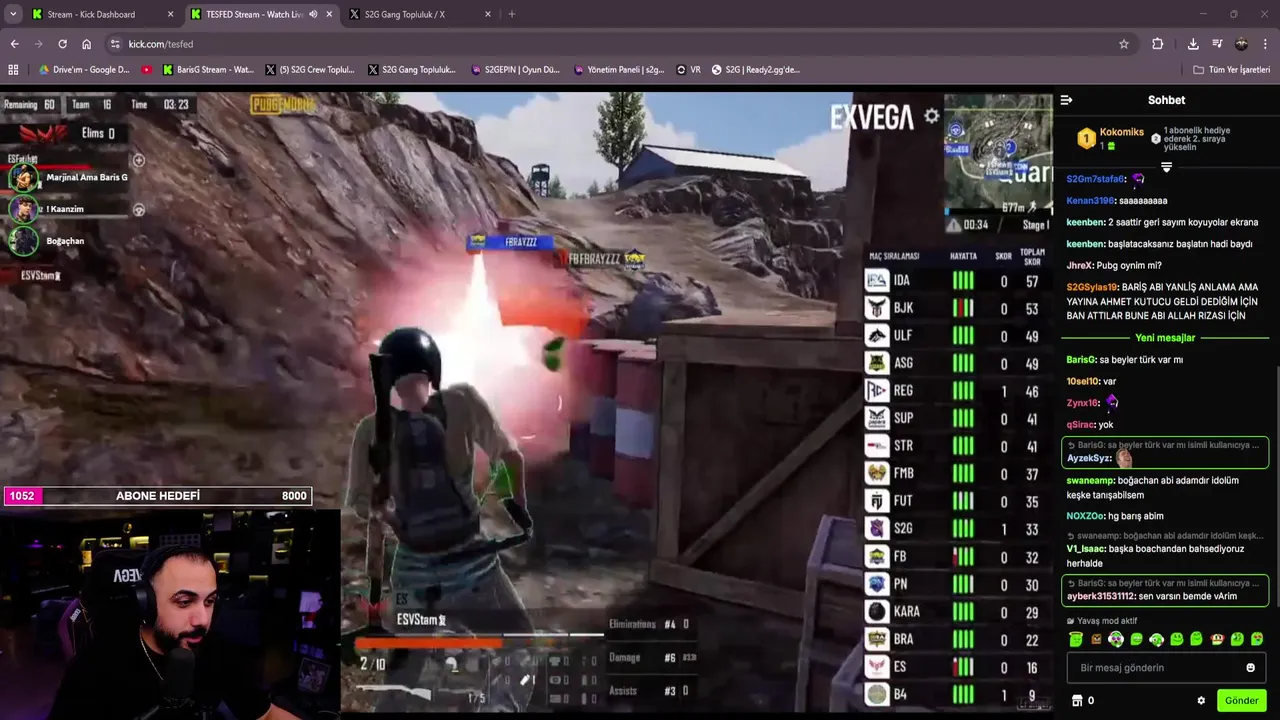Send message with Gönder button
Screen dimensions: 1280x720
tap(1242, 701)
